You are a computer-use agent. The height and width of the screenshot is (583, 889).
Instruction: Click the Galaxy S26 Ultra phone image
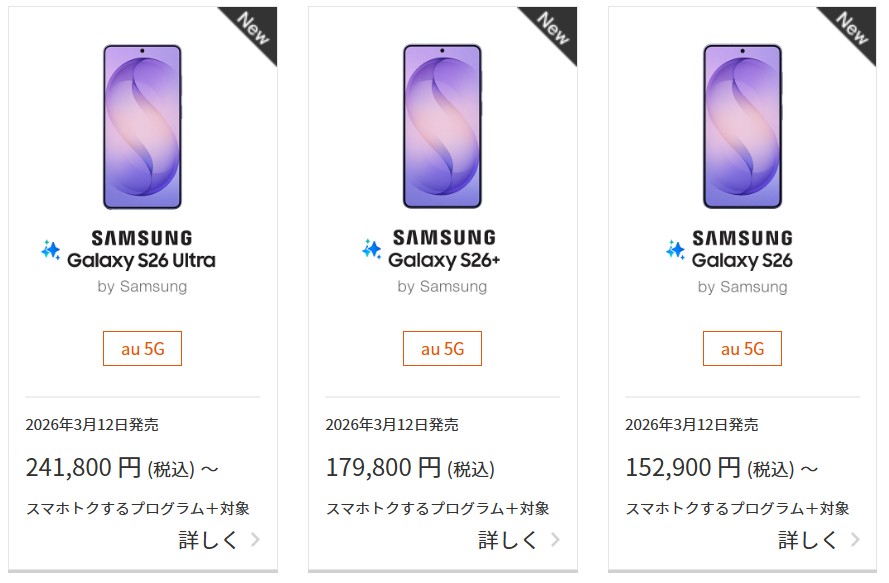(142, 126)
